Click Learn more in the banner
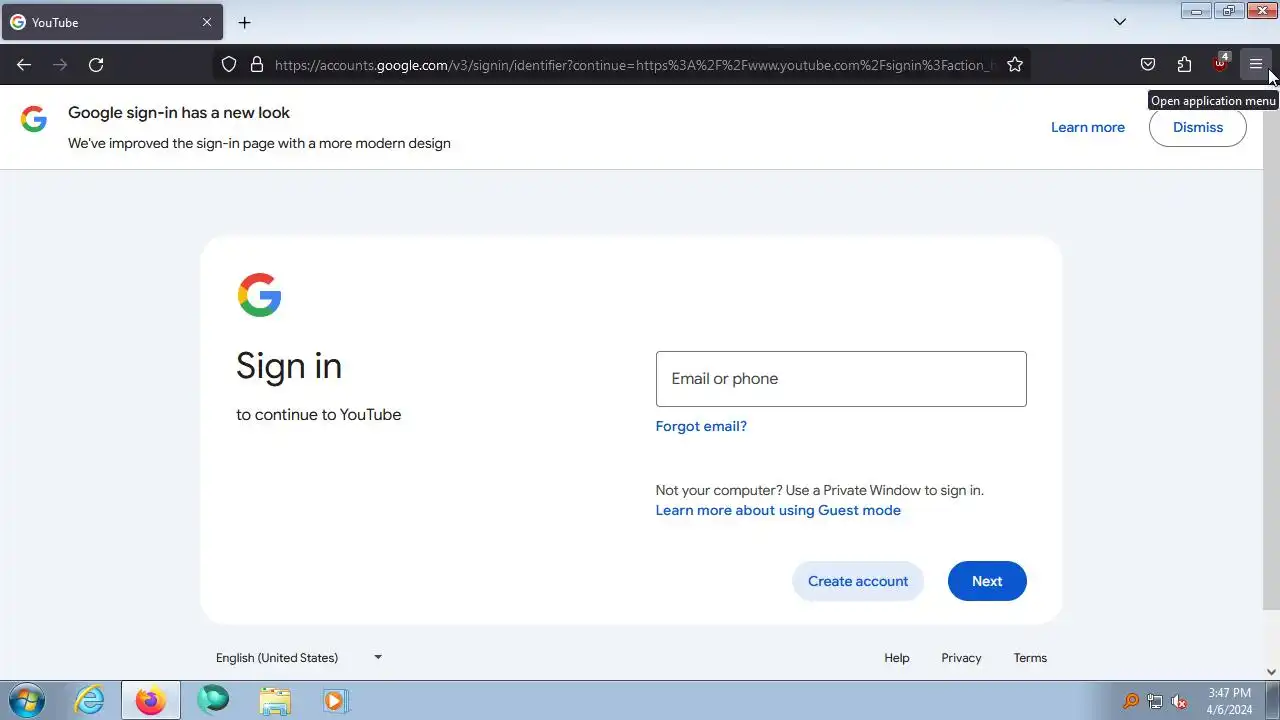1280x720 pixels. click(1088, 127)
